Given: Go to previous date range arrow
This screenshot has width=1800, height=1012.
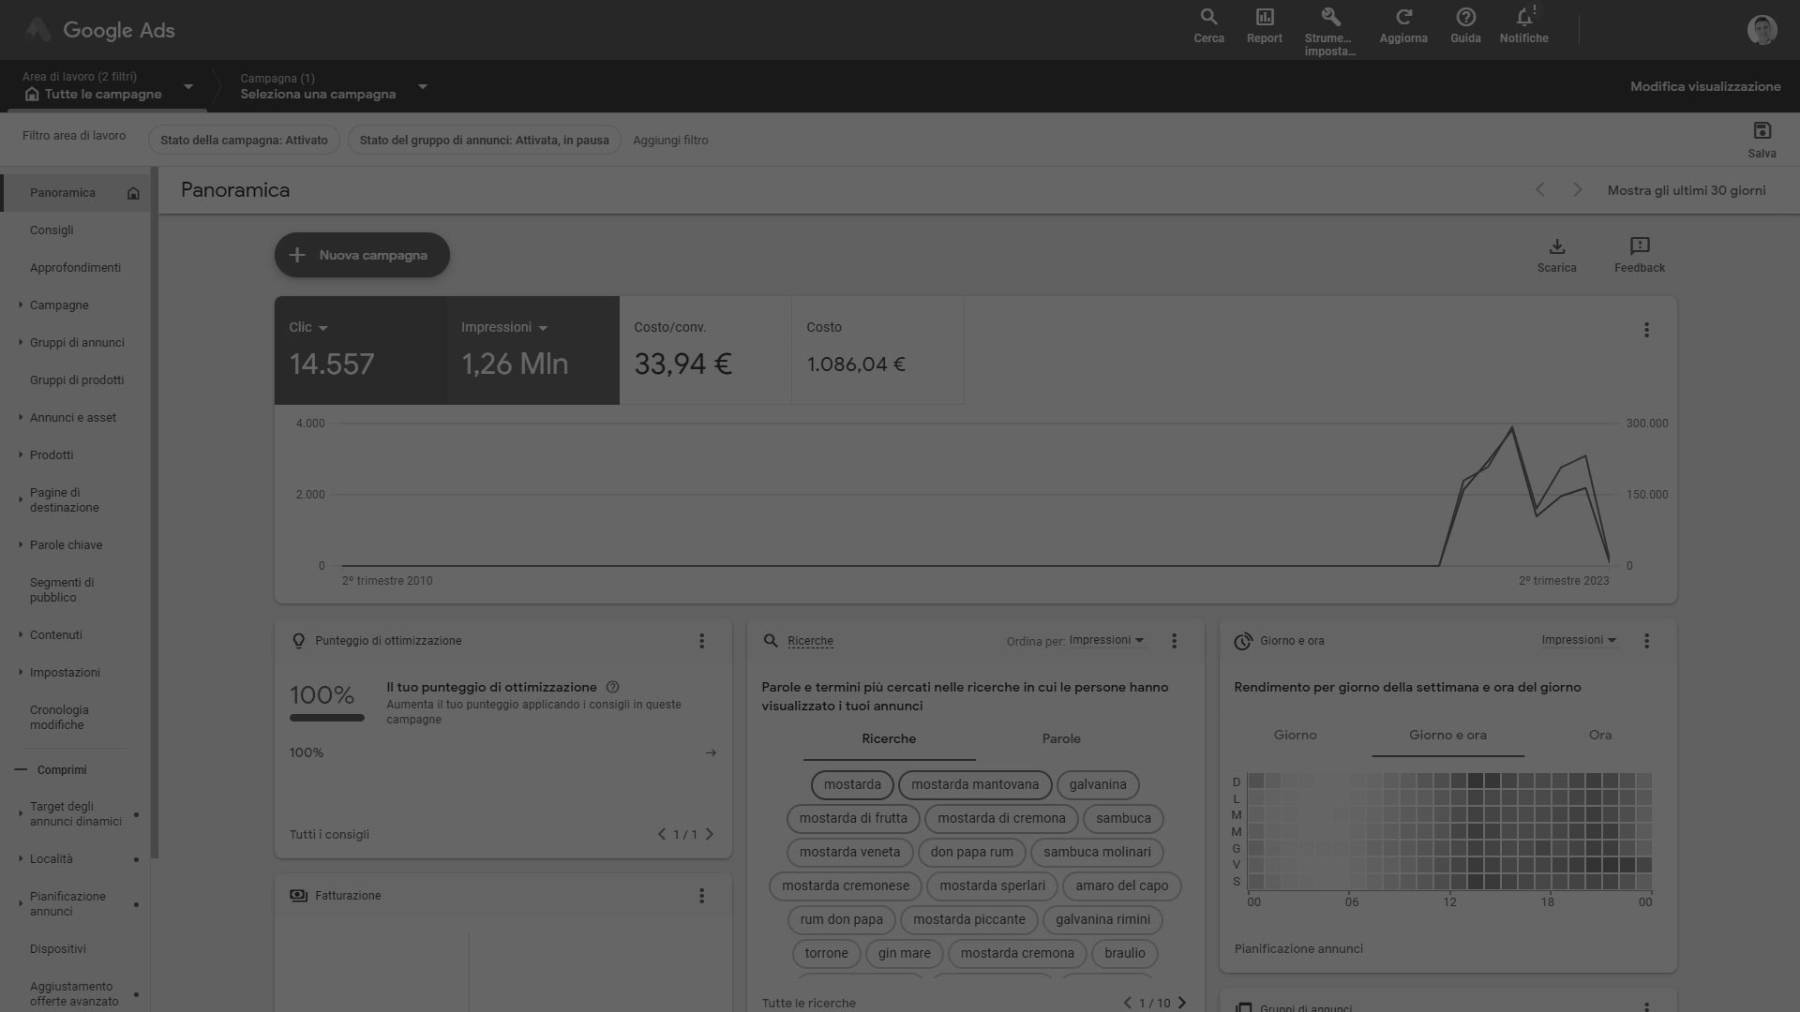Looking at the screenshot, I should [x=1540, y=190].
